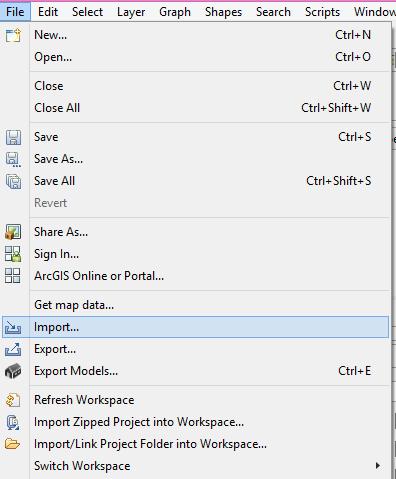Expand the Switch Workspace submenu arrow
Viewport: 396px width, 479px height.
[377, 466]
